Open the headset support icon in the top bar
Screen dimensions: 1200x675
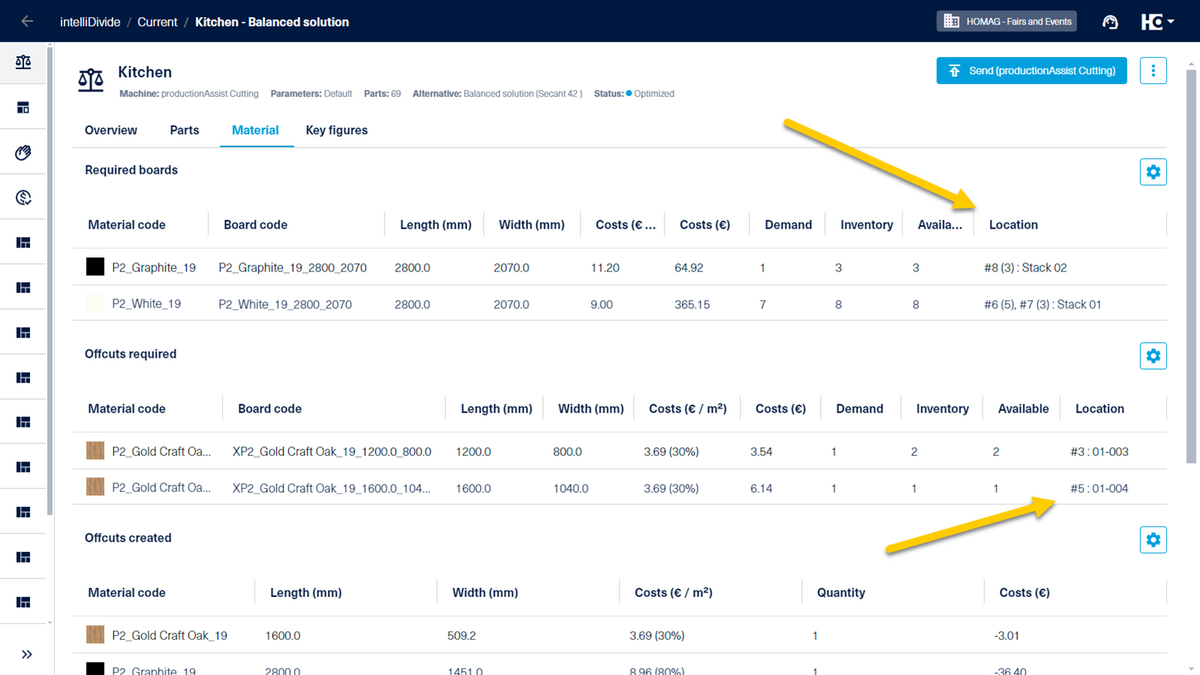[x=1110, y=21]
